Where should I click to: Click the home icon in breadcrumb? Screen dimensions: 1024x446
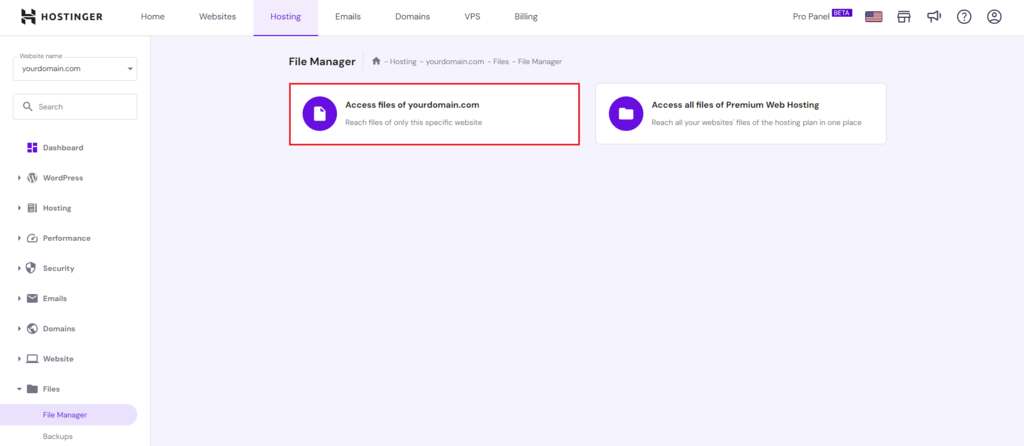[x=376, y=61]
